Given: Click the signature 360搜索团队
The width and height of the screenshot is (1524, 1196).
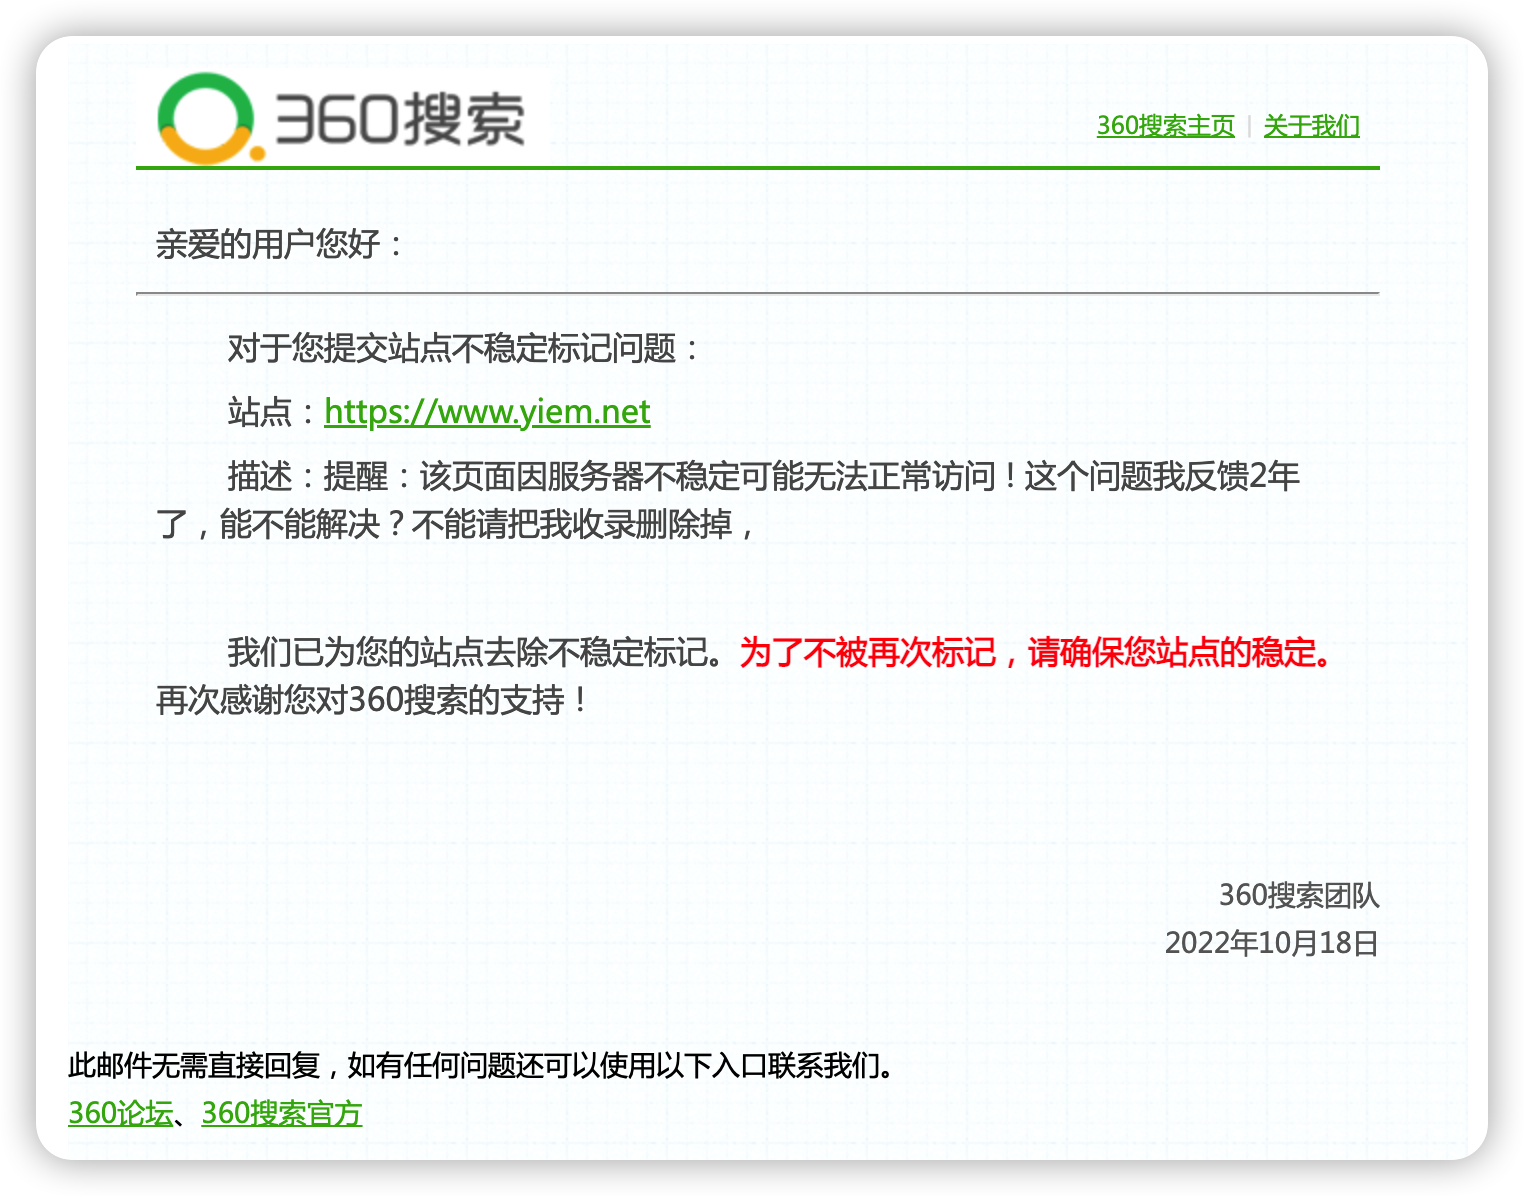Looking at the screenshot, I should pyautogui.click(x=1298, y=895).
